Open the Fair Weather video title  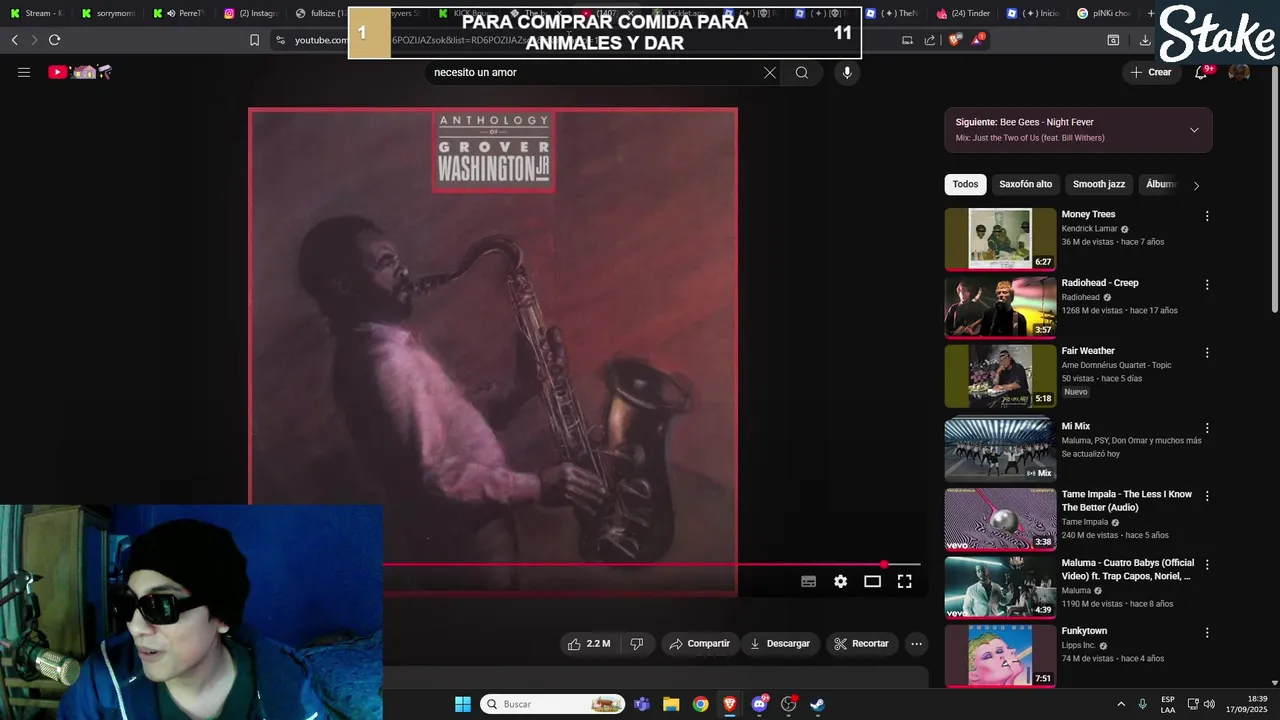click(x=1088, y=351)
